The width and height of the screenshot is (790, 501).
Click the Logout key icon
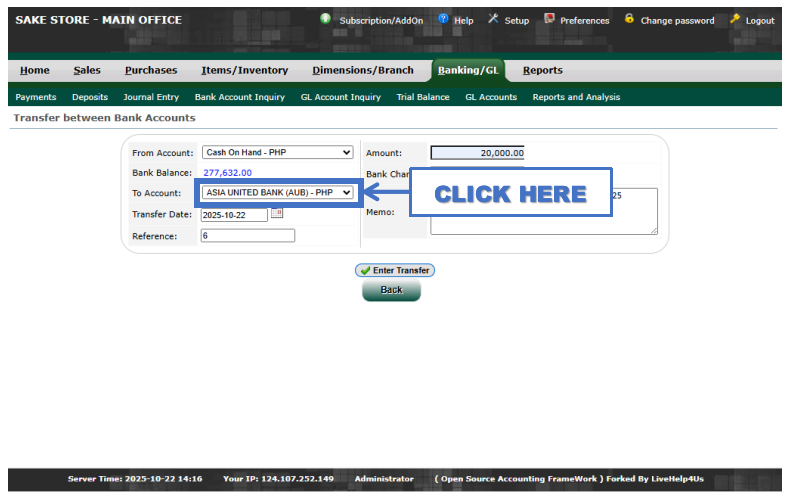[735, 19]
